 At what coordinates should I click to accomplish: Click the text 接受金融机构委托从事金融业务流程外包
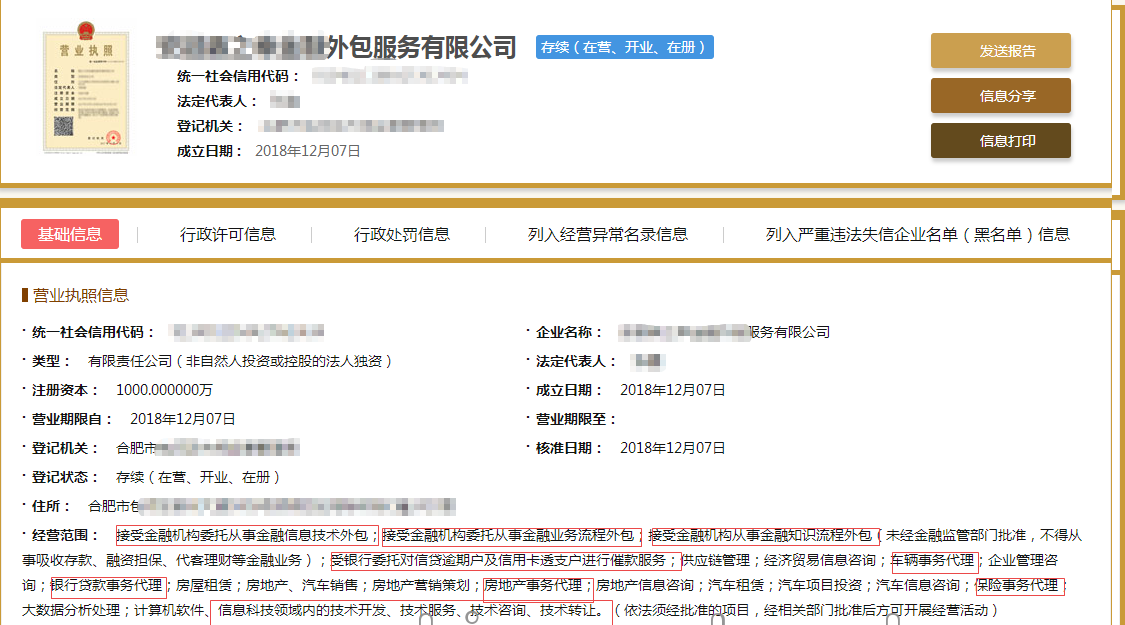(508, 535)
